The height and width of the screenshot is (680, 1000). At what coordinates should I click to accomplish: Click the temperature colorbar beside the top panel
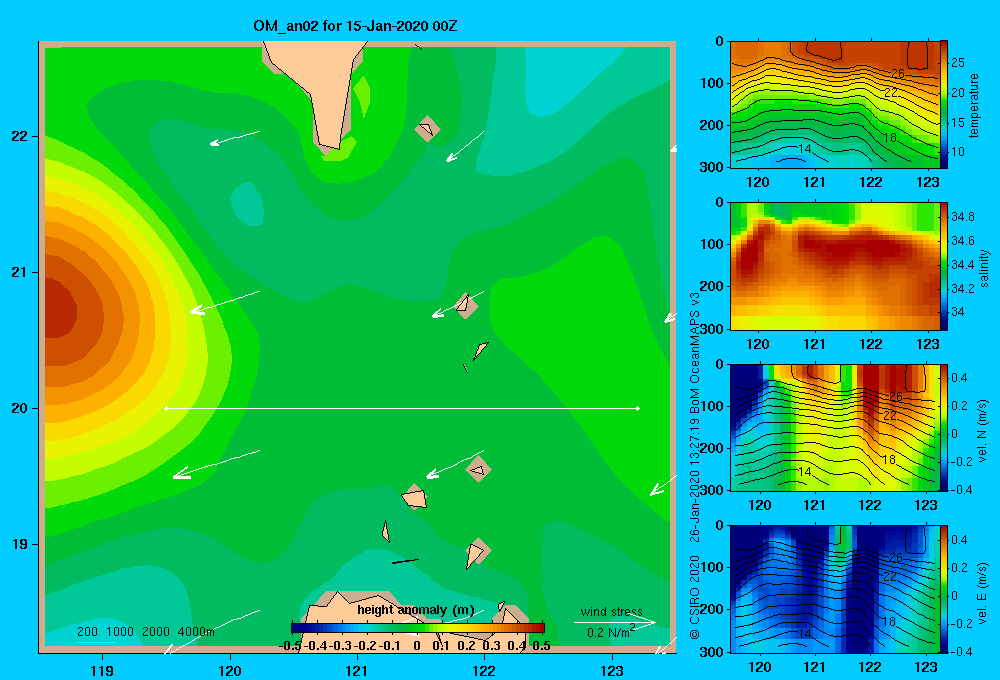tap(944, 105)
